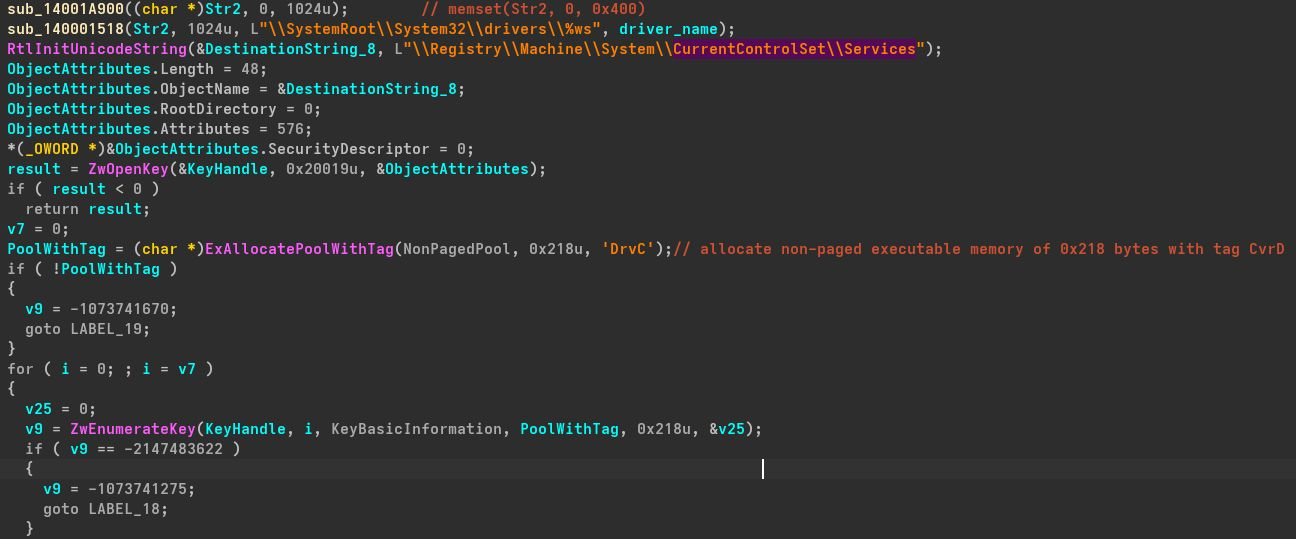1296x539 pixels.
Task: Select the driver_name argument
Action: tap(670, 29)
